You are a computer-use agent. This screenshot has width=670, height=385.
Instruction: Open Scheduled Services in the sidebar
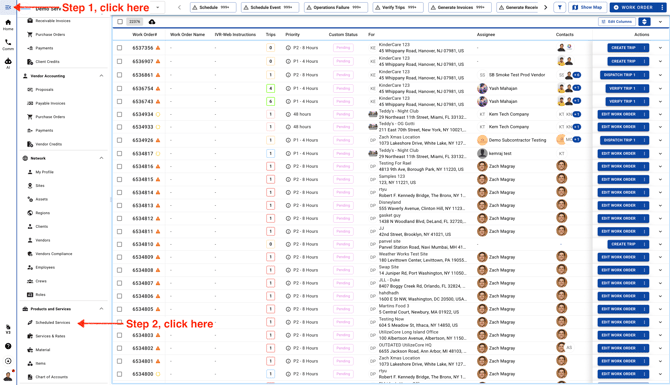click(53, 323)
